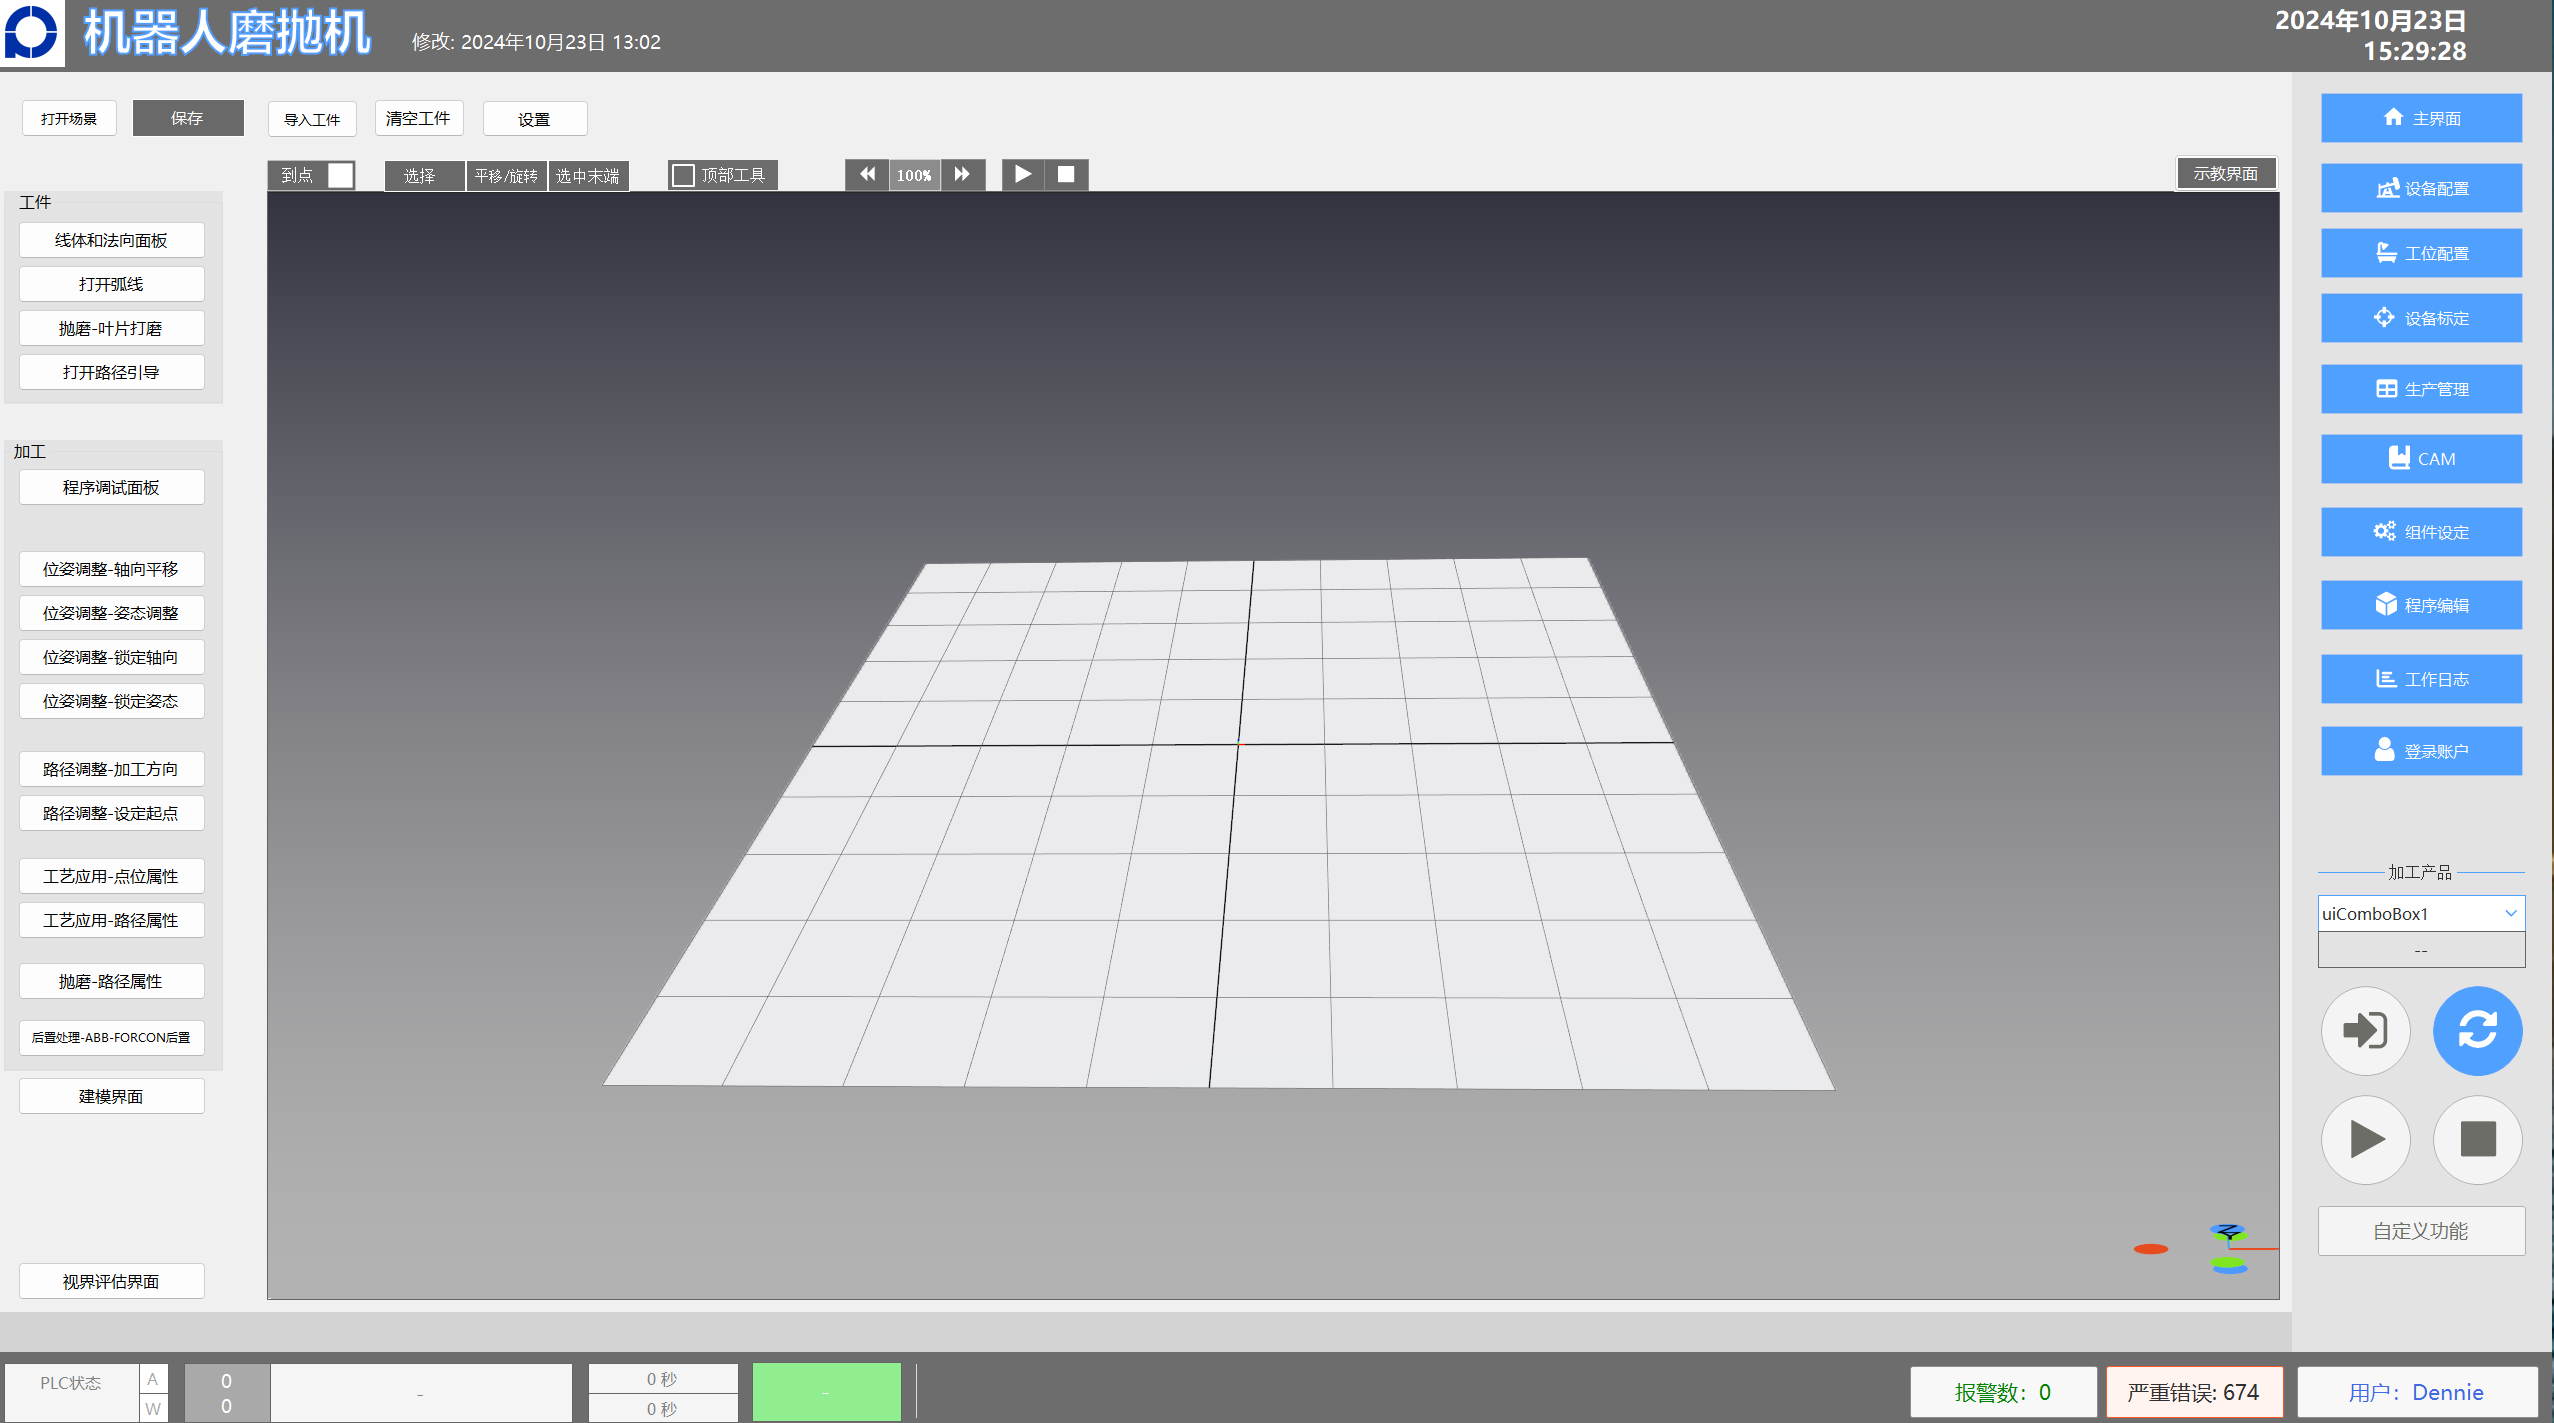Click 位姿调整-轴向平移
2554x1423 pixels.
tap(111, 569)
